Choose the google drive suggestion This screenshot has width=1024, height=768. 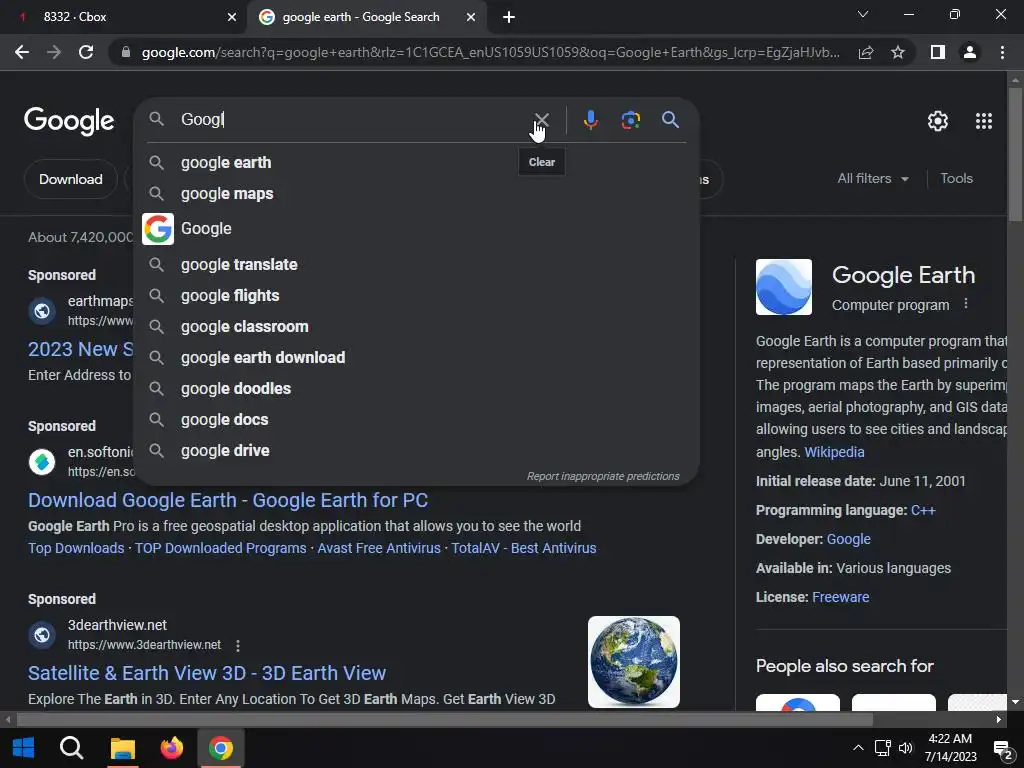coord(416,451)
